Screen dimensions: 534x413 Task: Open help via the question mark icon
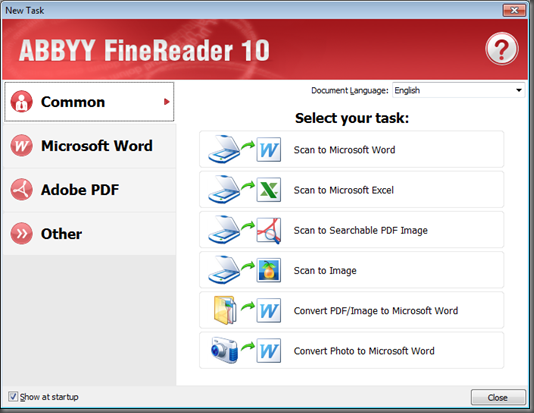[x=502, y=49]
